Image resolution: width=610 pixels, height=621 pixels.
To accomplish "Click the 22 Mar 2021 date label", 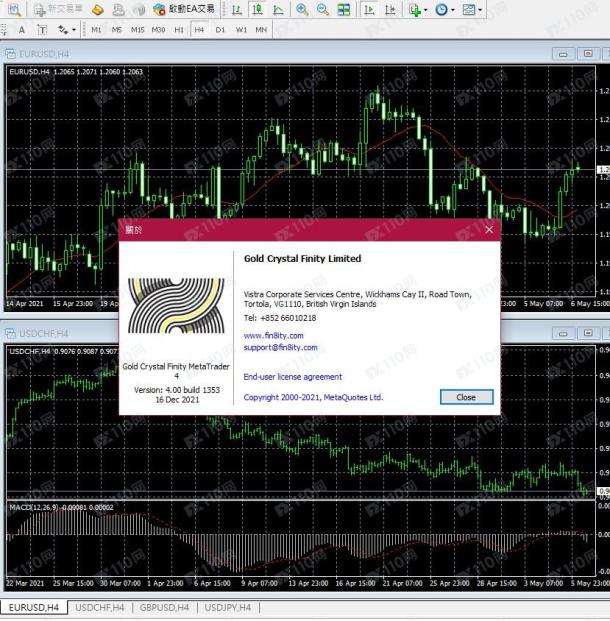I will (x=25, y=583).
